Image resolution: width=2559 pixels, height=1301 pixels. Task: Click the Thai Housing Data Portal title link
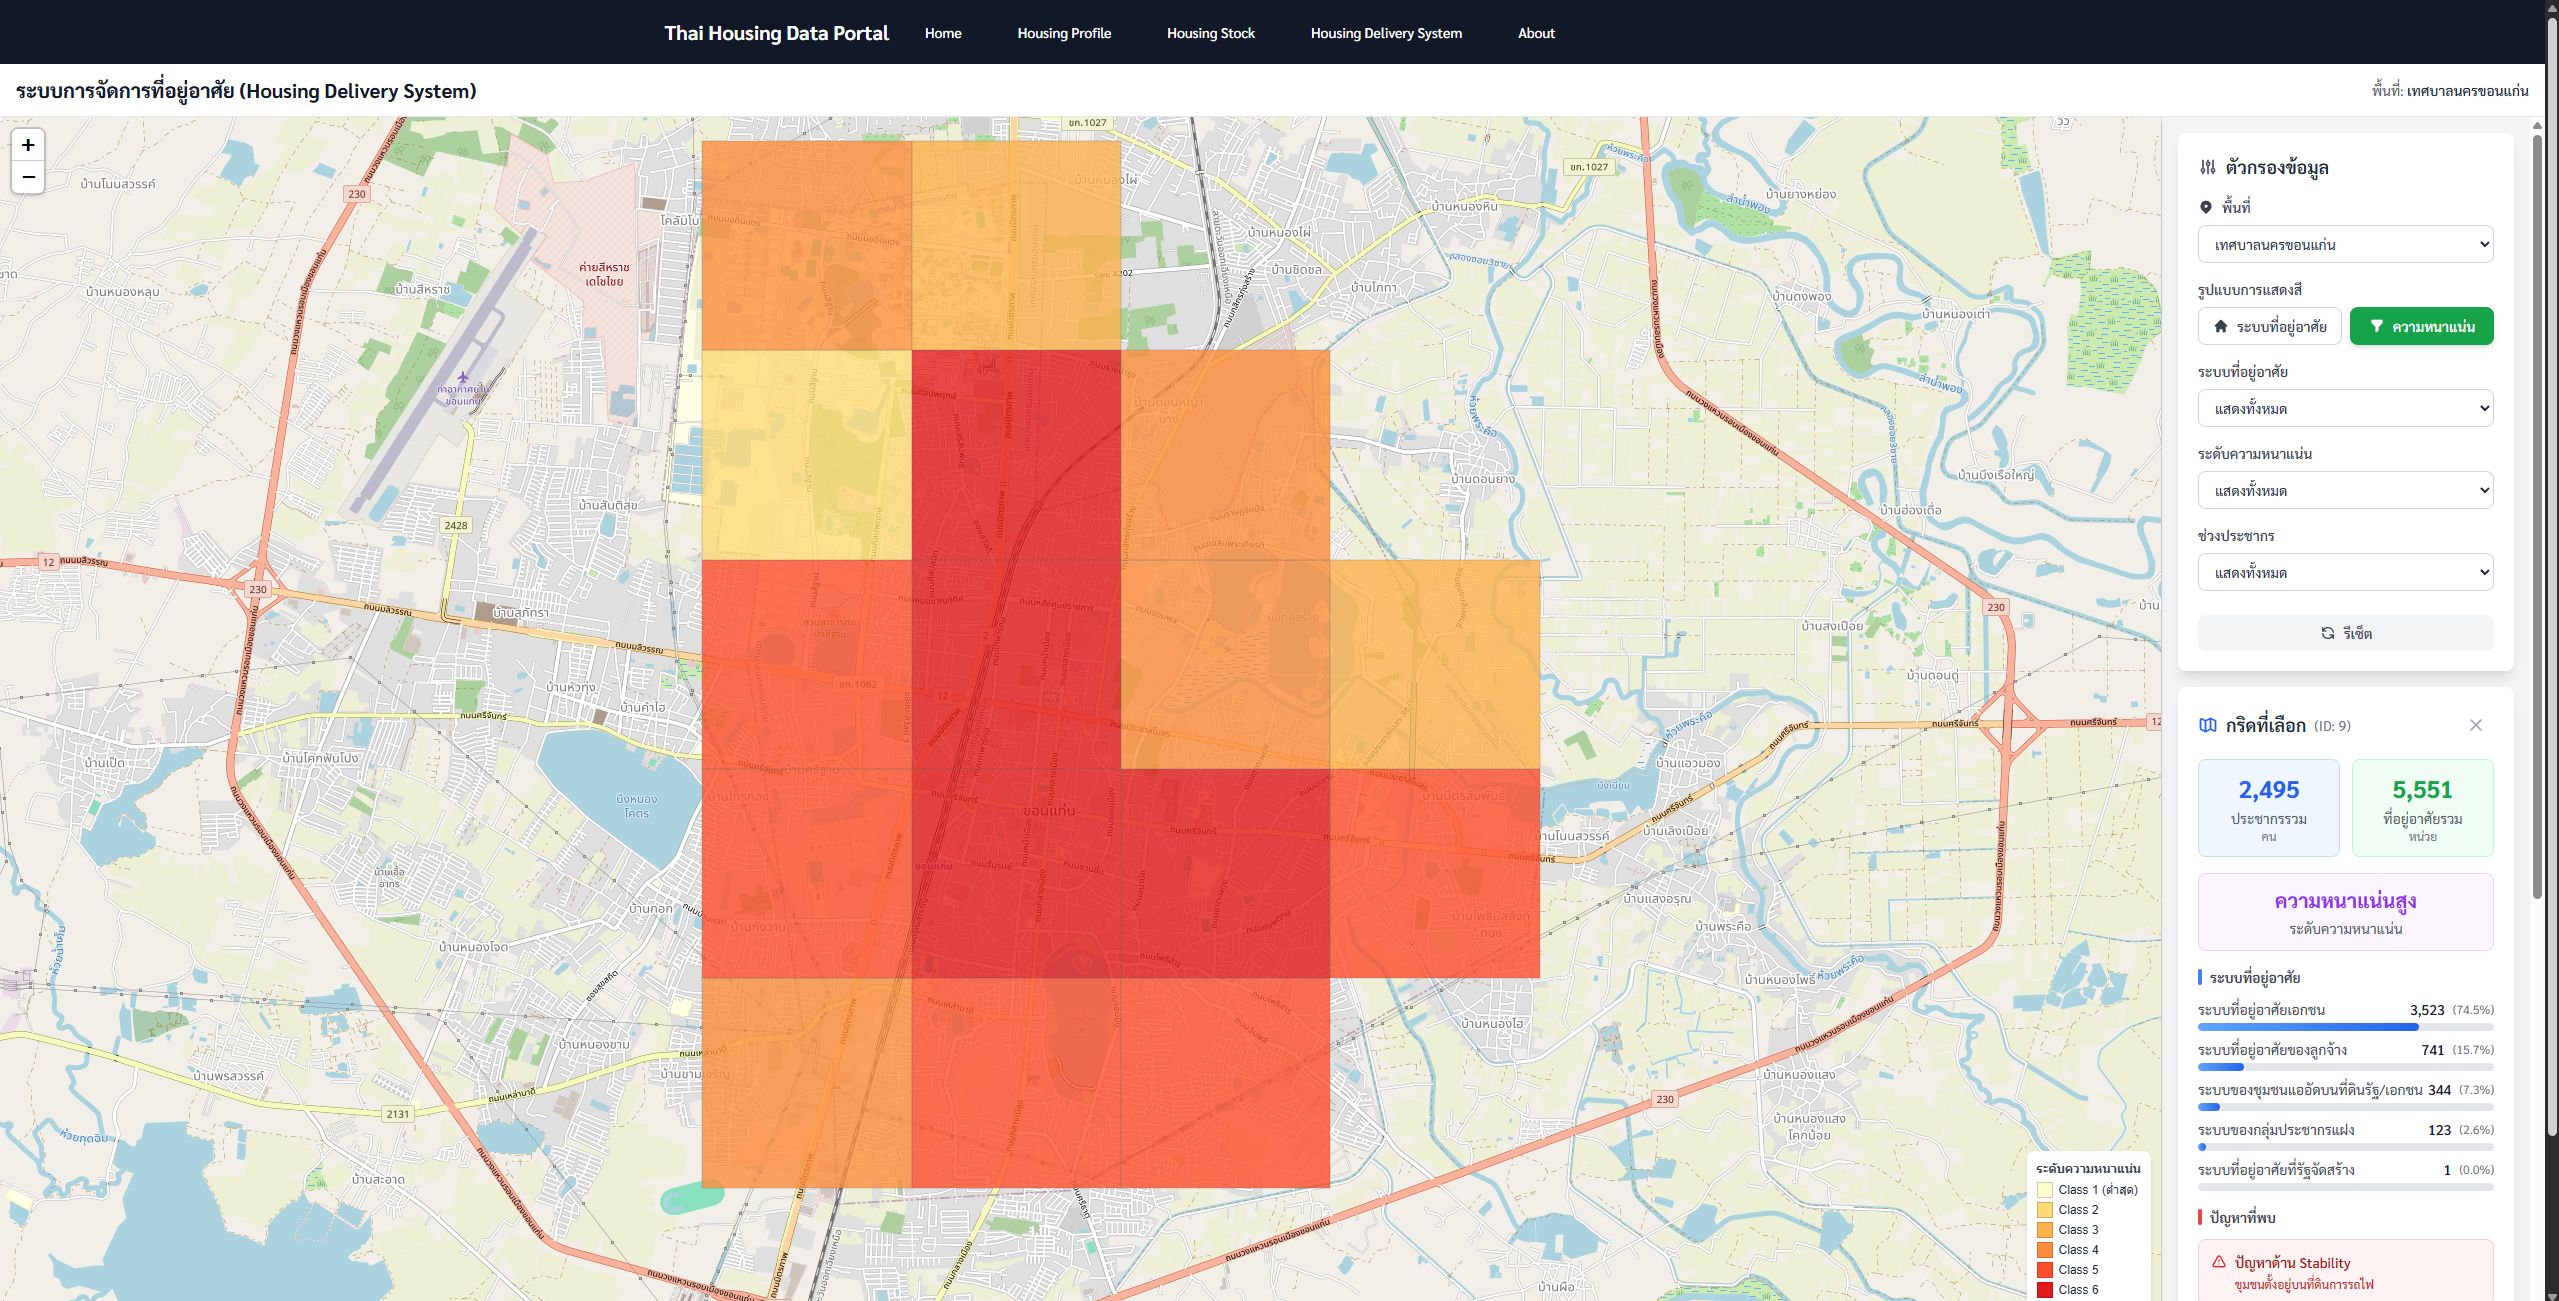(x=776, y=33)
